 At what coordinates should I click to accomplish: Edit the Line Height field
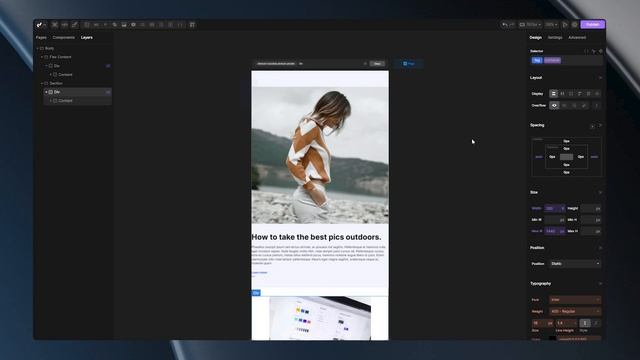(566, 323)
